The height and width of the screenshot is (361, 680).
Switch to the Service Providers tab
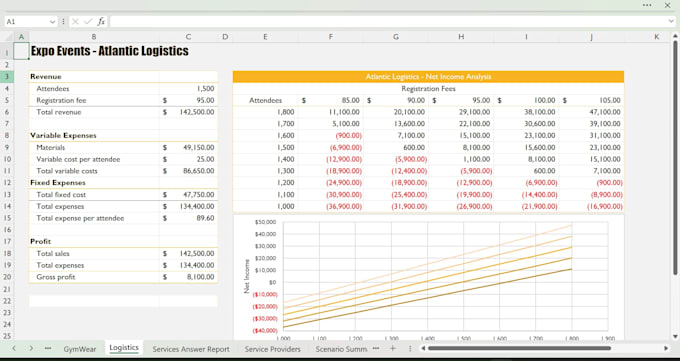(272, 349)
